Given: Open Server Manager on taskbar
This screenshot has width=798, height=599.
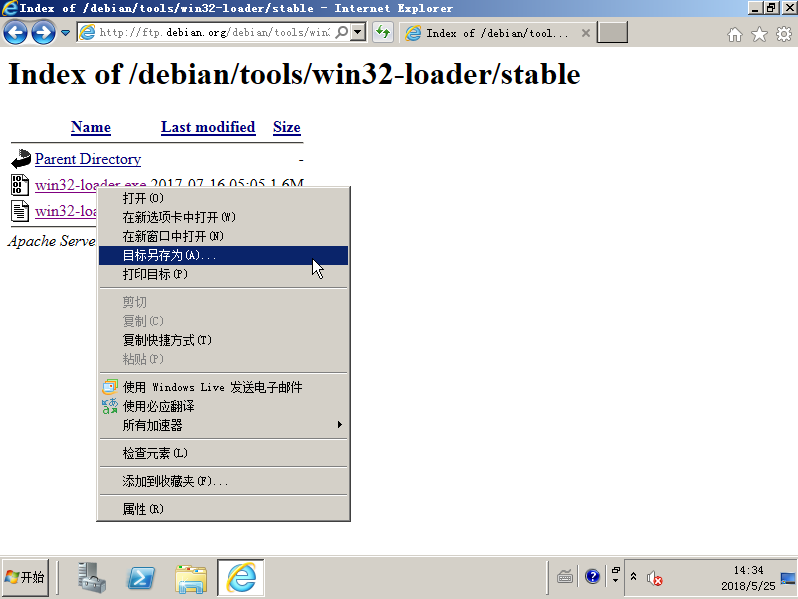Looking at the screenshot, I should pos(92,577).
